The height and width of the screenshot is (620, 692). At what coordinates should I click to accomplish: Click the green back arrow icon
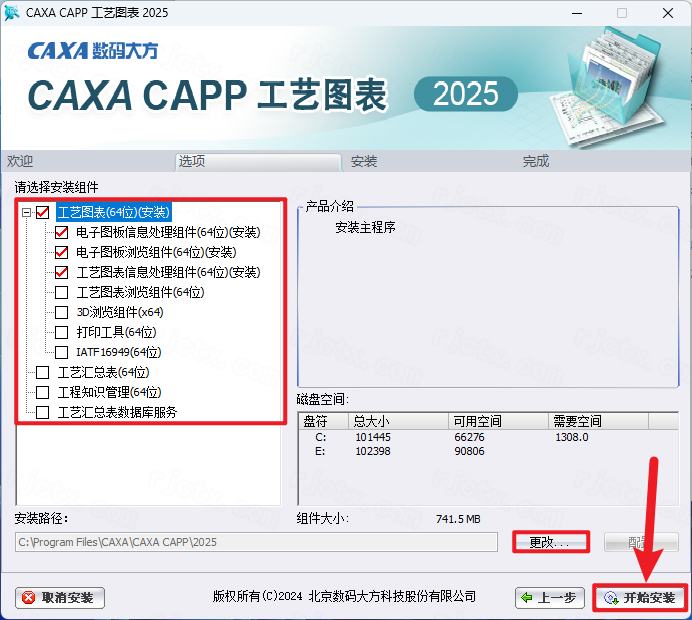526,598
